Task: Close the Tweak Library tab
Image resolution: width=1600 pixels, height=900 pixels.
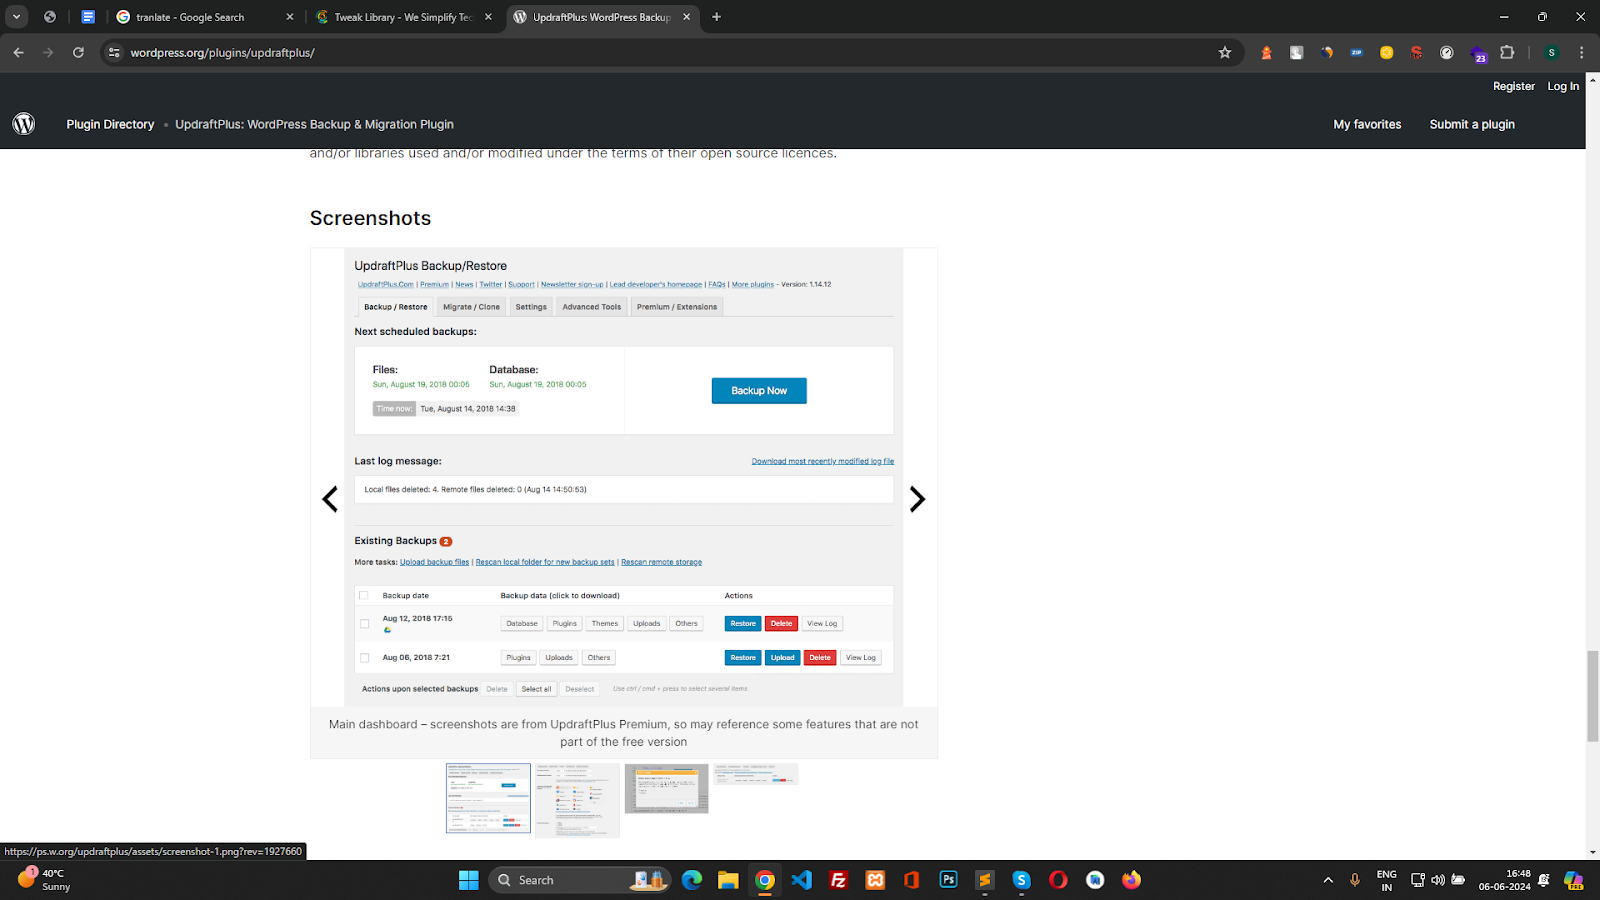Action: [x=488, y=17]
